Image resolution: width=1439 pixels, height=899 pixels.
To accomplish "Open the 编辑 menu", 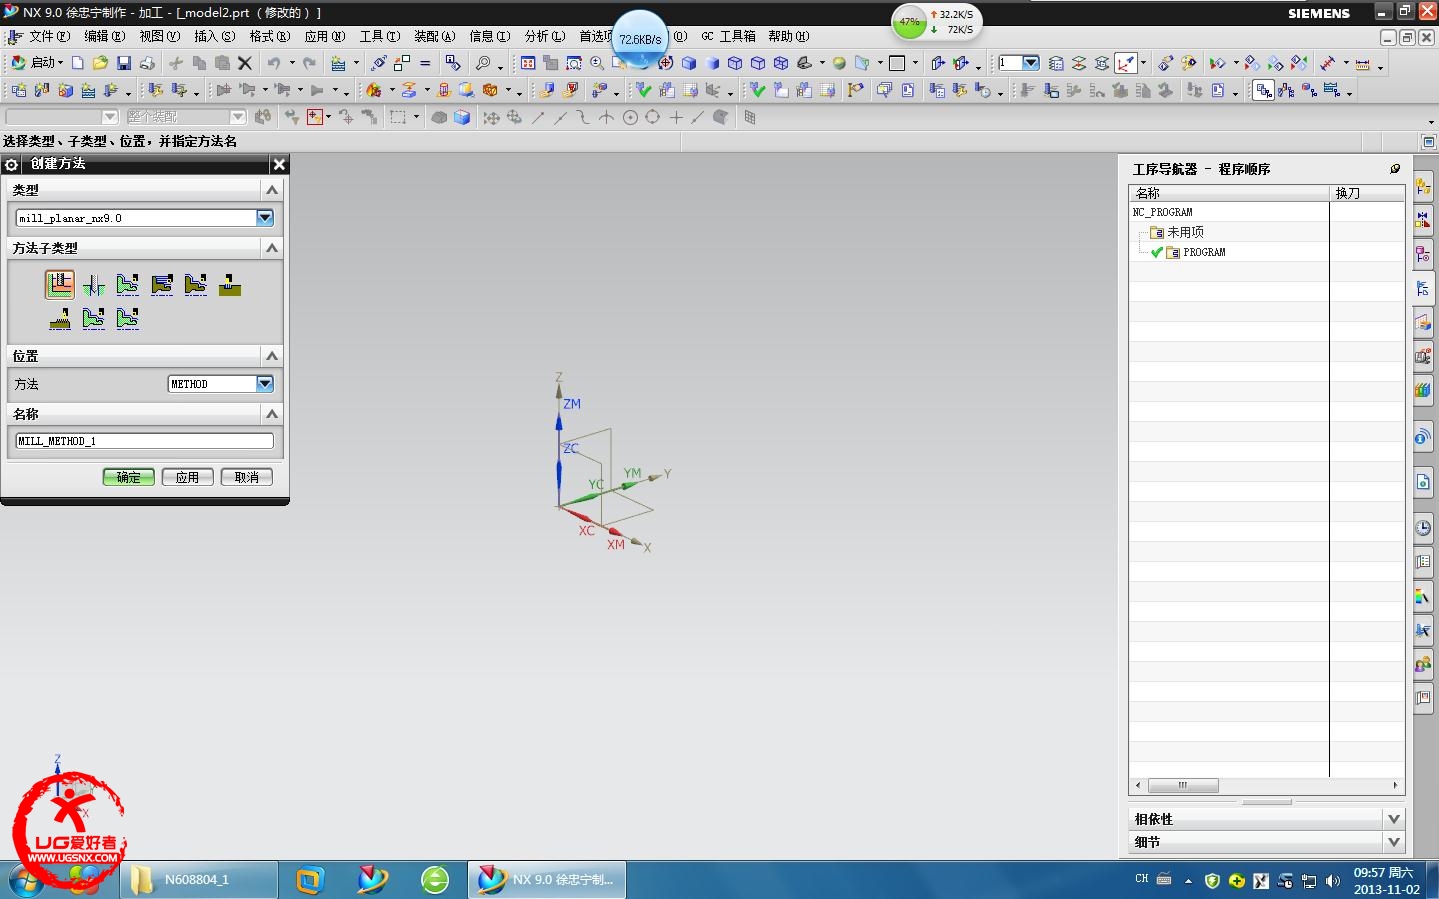I will click(x=104, y=36).
